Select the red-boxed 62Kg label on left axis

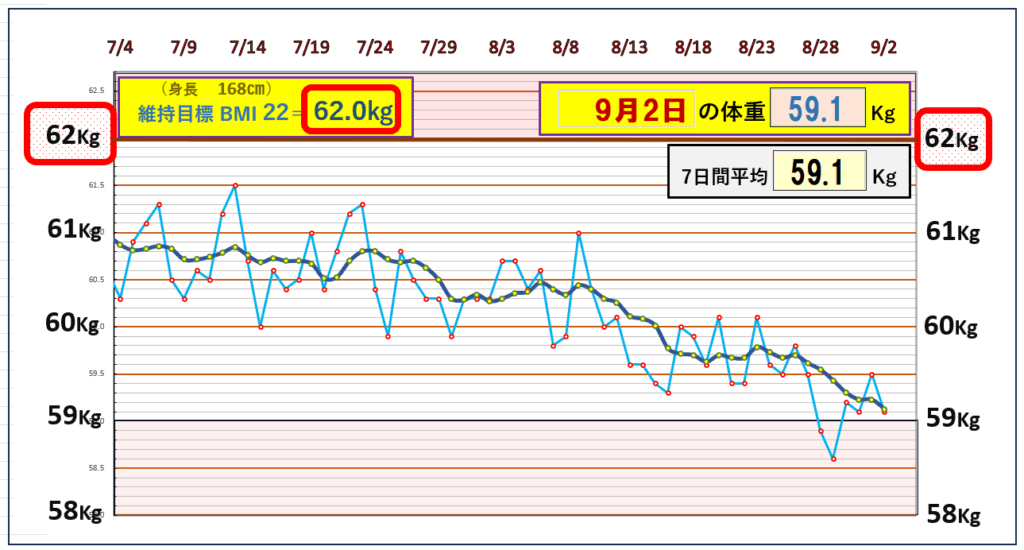coord(71,135)
